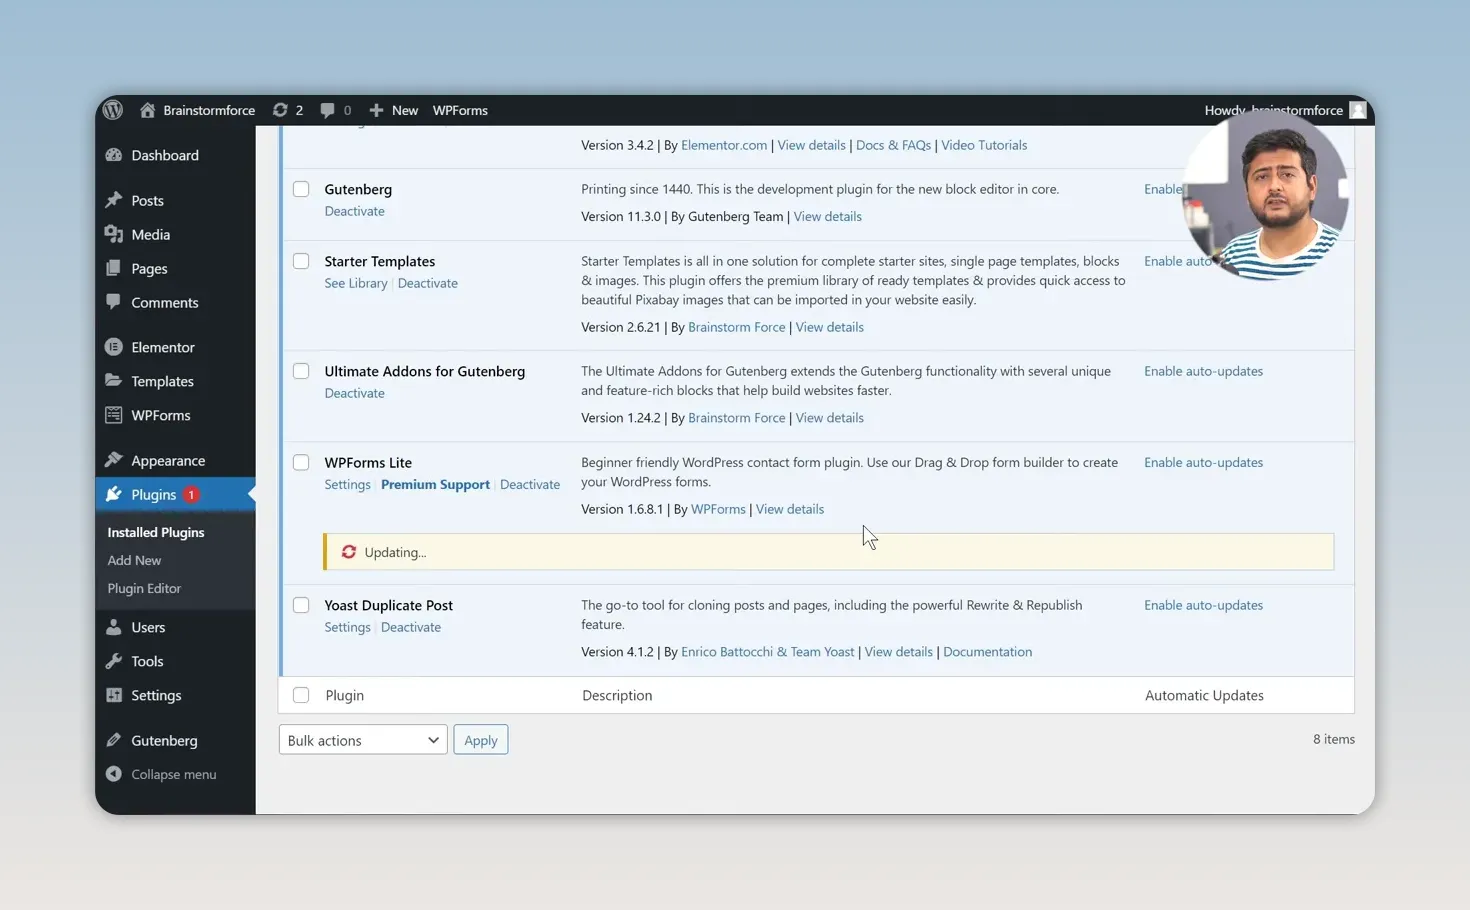Image resolution: width=1470 pixels, height=910 pixels.
Task: View details for Starter Templates version 2.6.21
Action: tap(829, 327)
